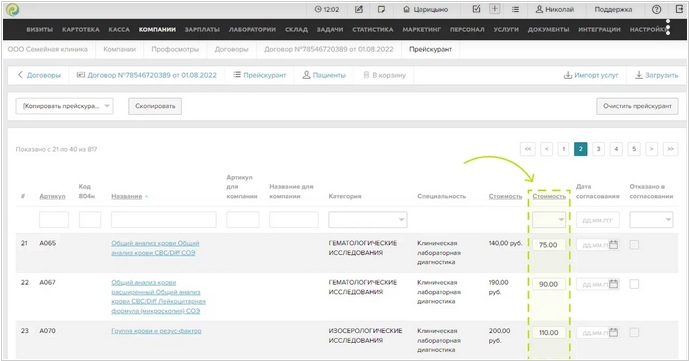Click the green app logo icon

pyautogui.click(x=12, y=10)
